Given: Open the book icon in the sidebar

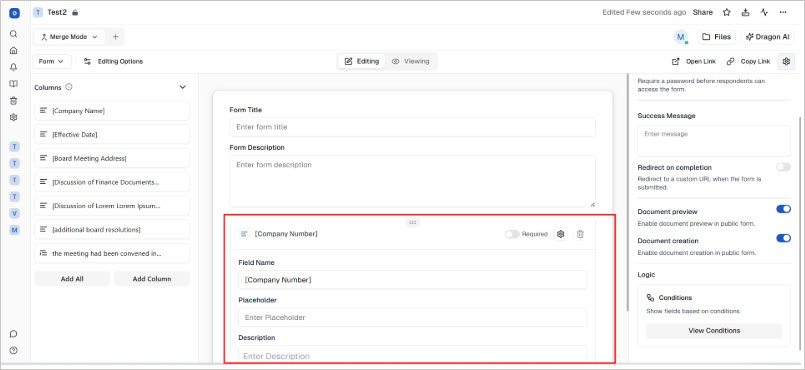Looking at the screenshot, I should pos(14,84).
